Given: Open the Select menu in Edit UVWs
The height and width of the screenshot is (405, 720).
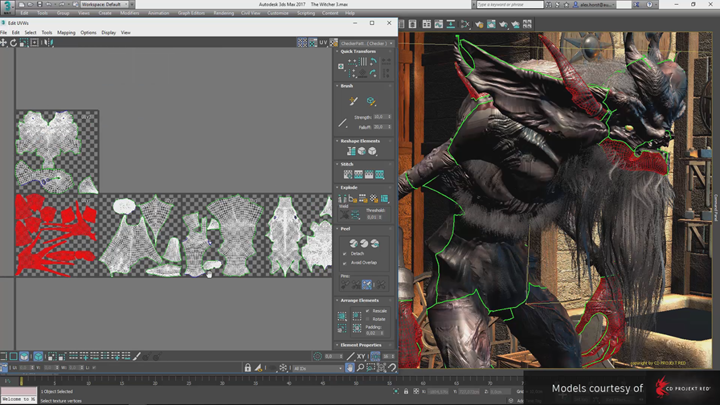Looking at the screenshot, I should (30, 33).
